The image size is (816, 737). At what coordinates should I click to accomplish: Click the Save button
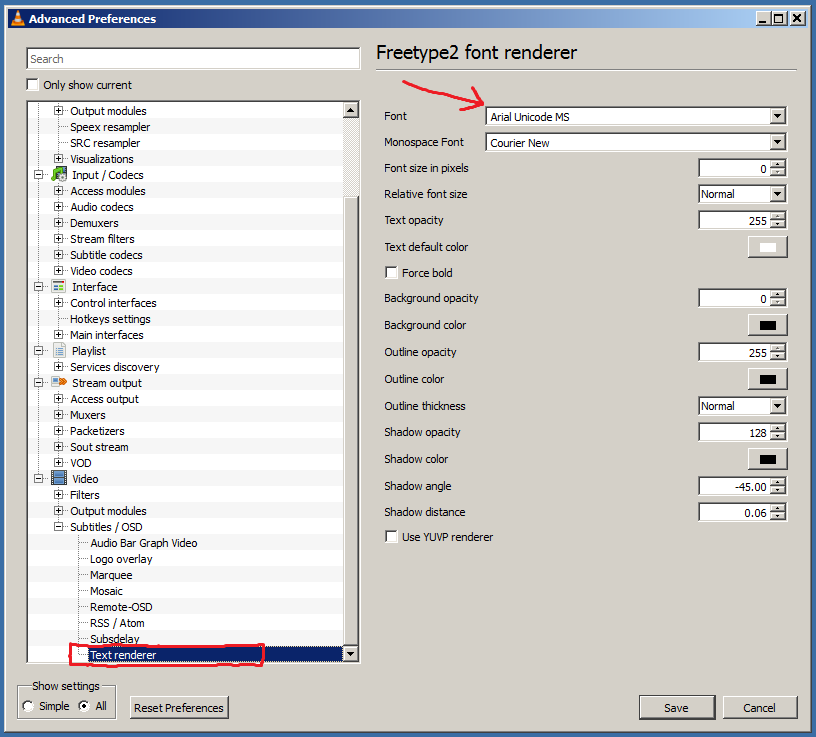click(x=676, y=707)
